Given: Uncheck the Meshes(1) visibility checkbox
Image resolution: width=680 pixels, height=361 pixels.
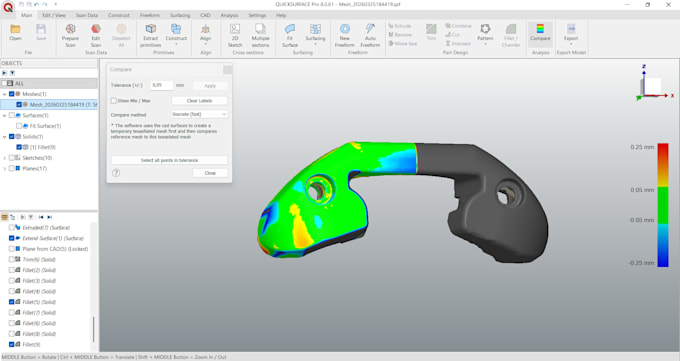Looking at the screenshot, I should 12,94.
